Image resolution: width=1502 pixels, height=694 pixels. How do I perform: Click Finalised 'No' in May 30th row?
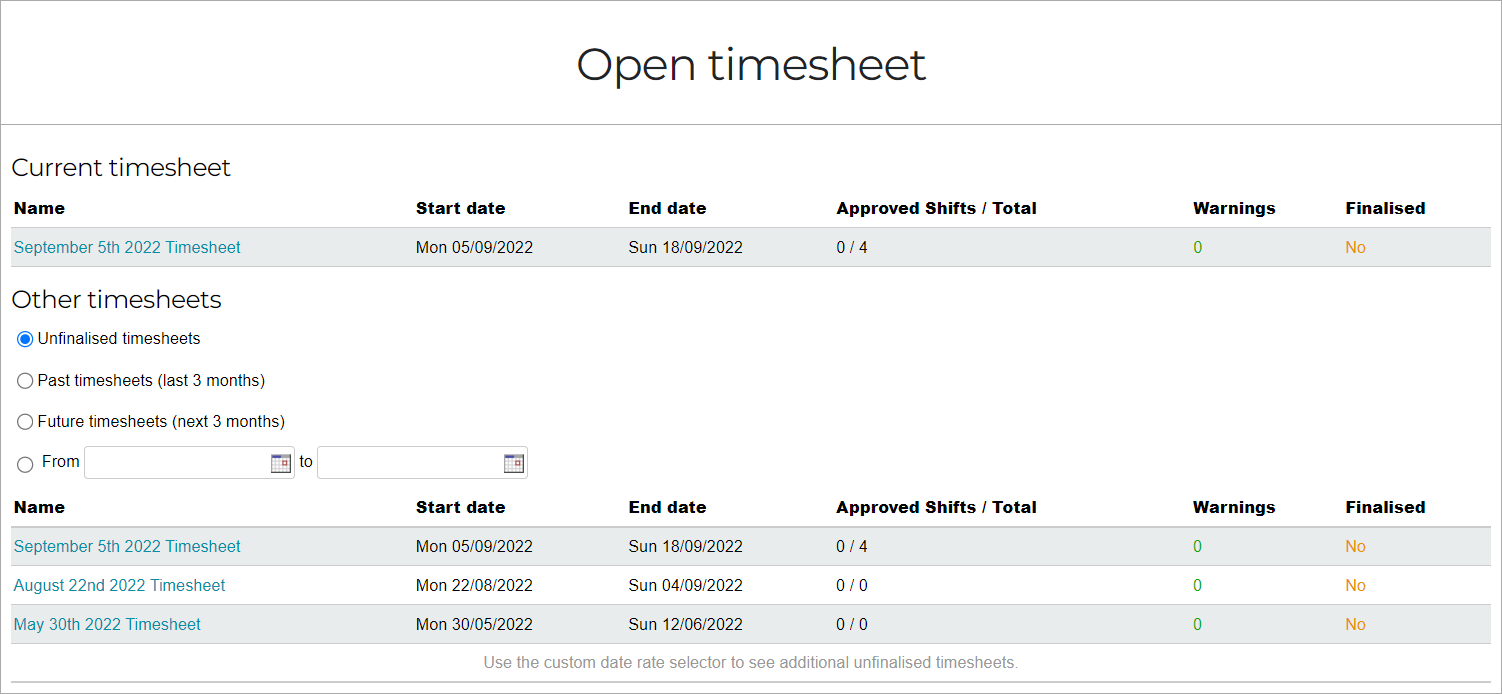pos(1355,624)
